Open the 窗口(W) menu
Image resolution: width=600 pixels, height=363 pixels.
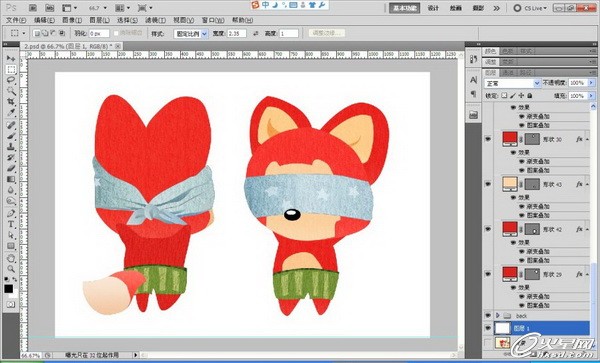pos(213,20)
